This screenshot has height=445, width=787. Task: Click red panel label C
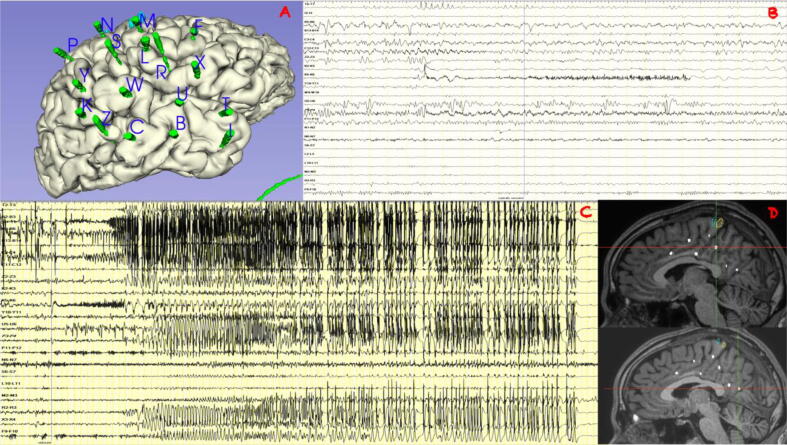(583, 211)
